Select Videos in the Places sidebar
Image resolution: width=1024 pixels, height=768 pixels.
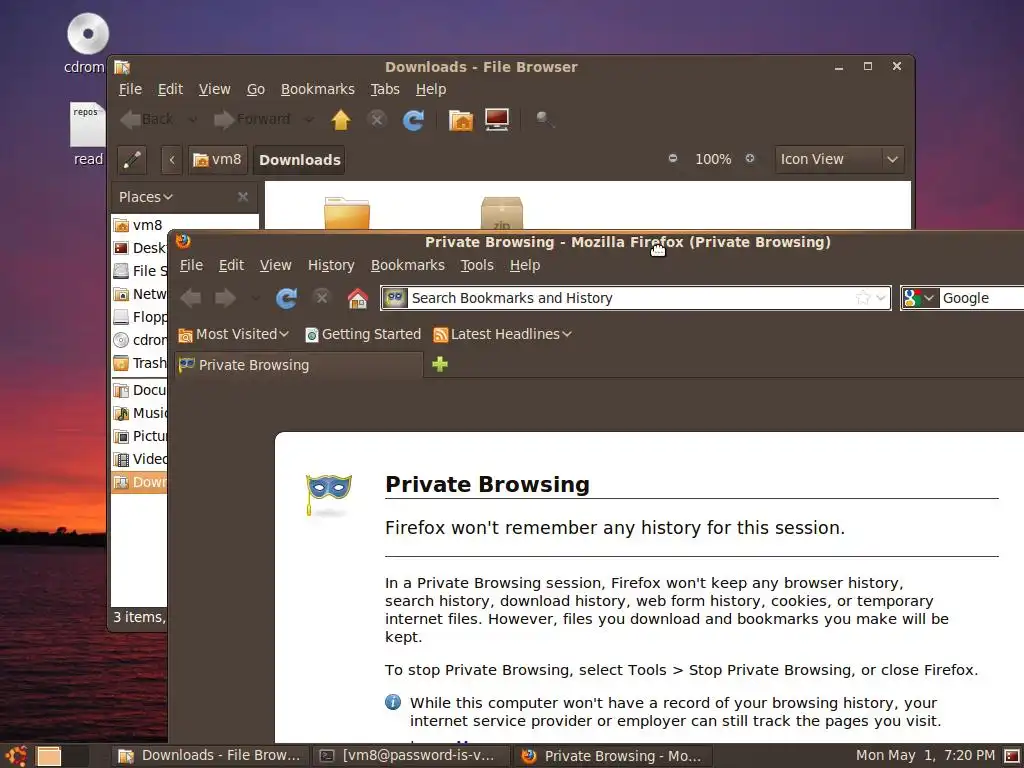[140, 459]
